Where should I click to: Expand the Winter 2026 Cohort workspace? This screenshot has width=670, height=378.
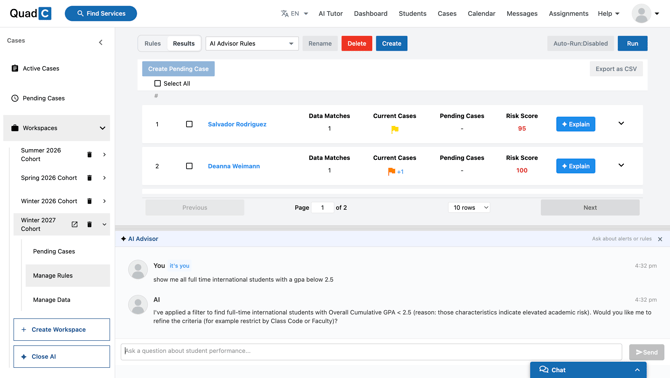(104, 201)
